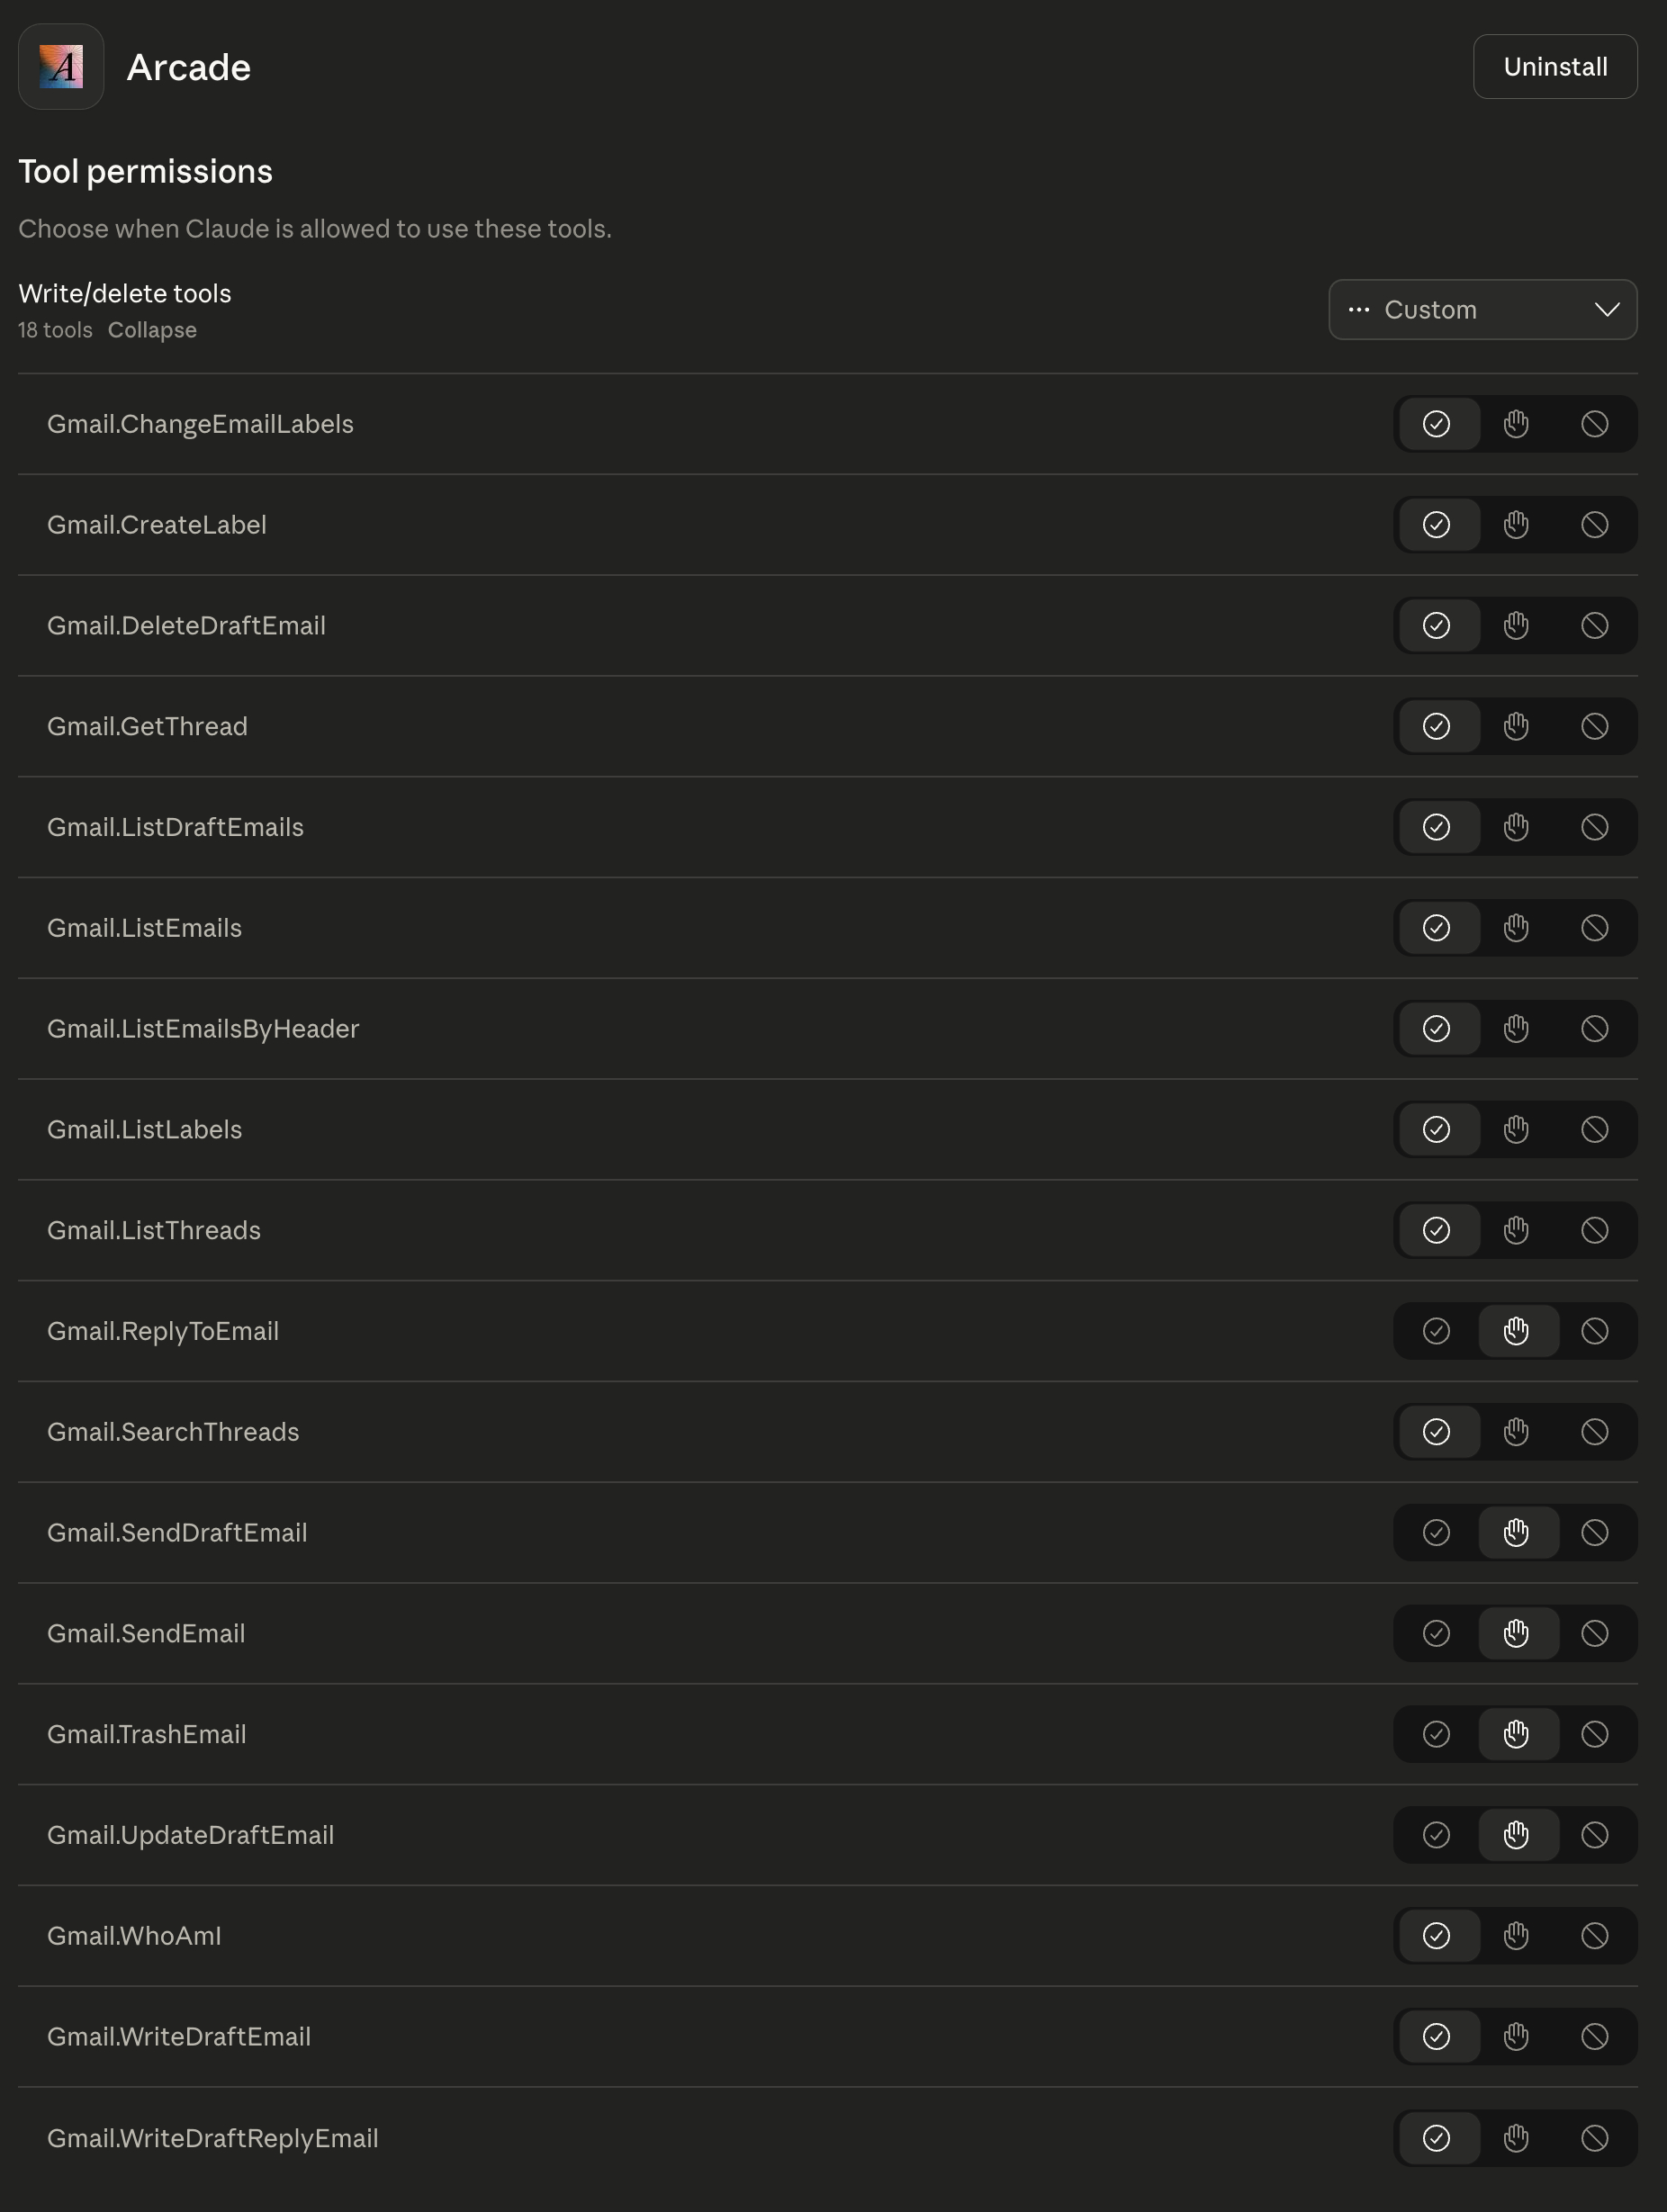Click the Arcade app logo icon

61,67
